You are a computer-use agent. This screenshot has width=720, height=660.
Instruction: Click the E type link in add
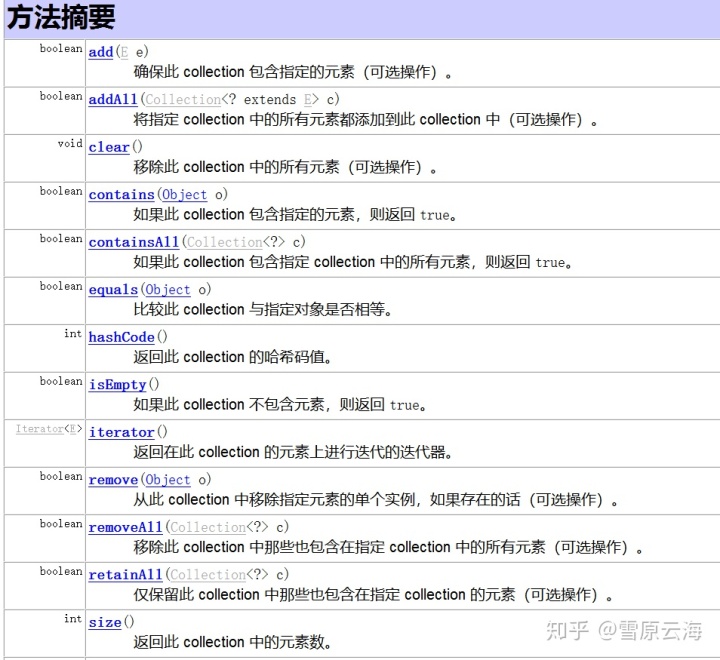click(124, 52)
